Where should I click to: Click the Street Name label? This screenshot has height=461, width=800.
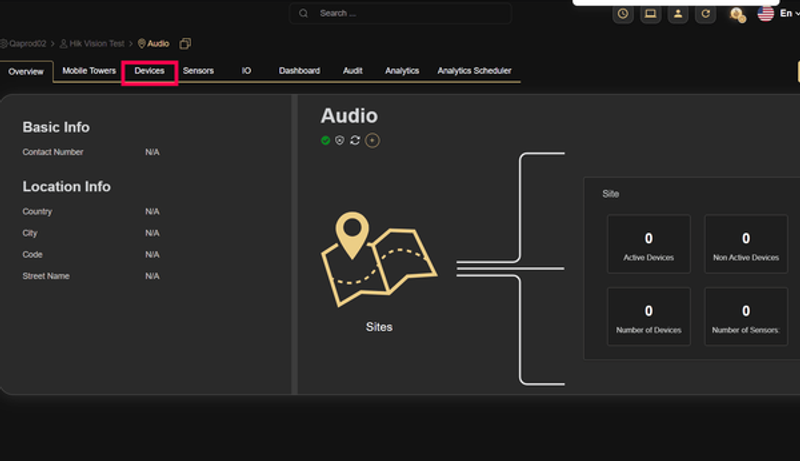point(46,276)
